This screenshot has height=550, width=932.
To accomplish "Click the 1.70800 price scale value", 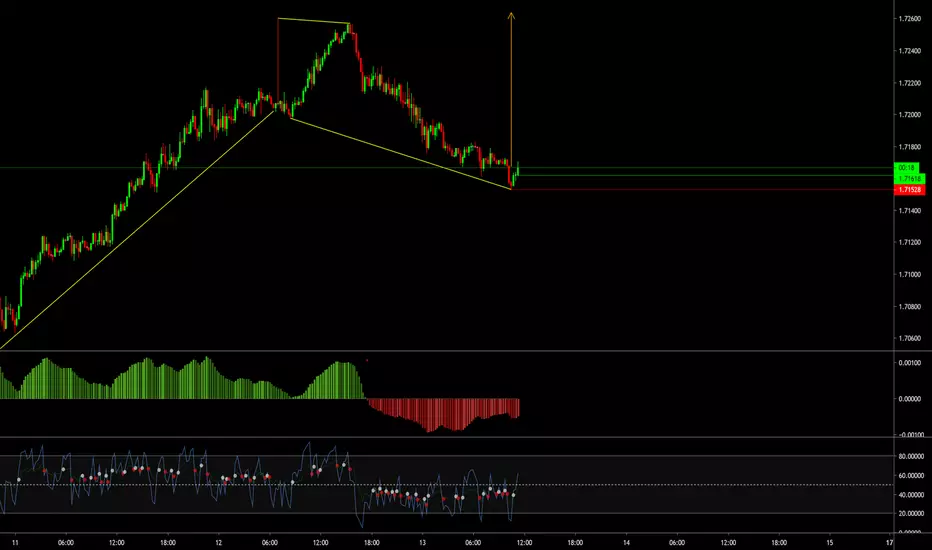I will point(909,307).
